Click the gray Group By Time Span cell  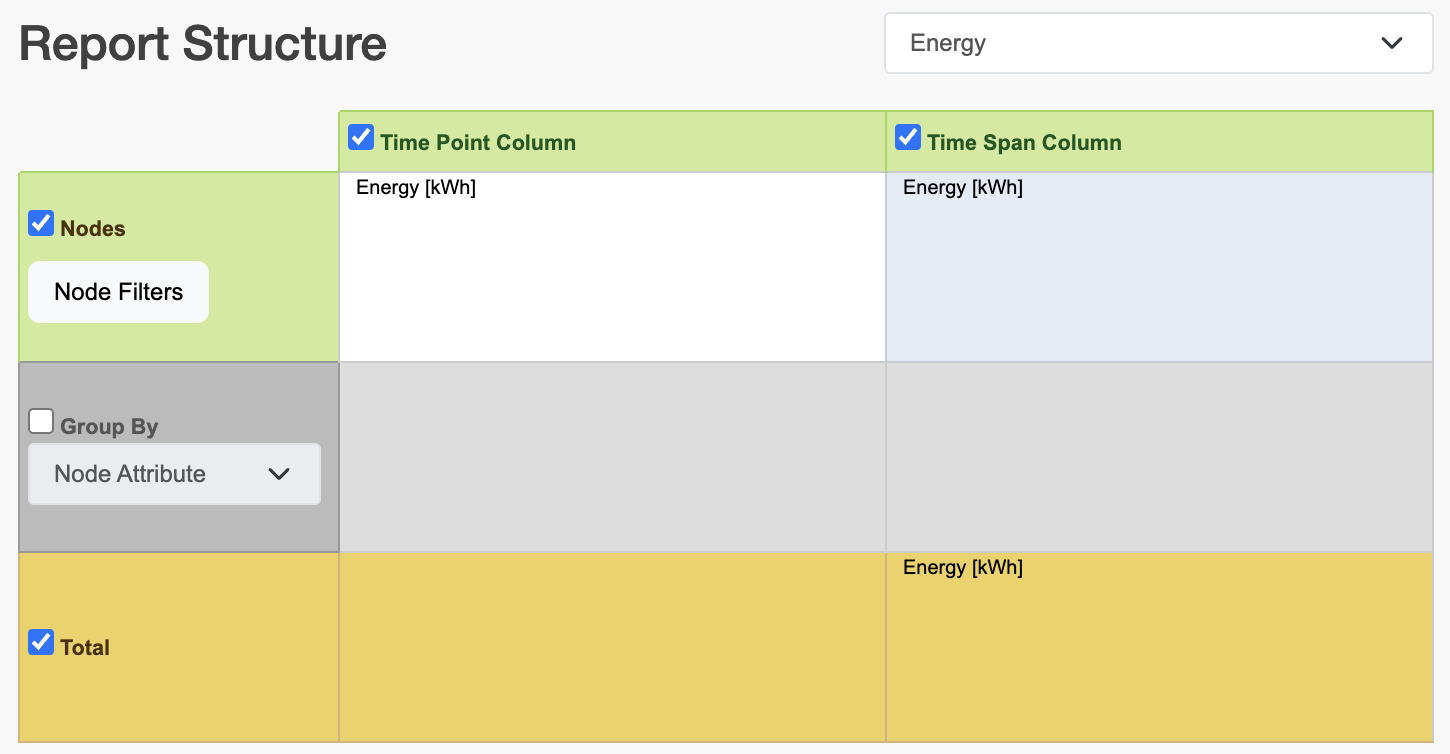[x=1159, y=457]
